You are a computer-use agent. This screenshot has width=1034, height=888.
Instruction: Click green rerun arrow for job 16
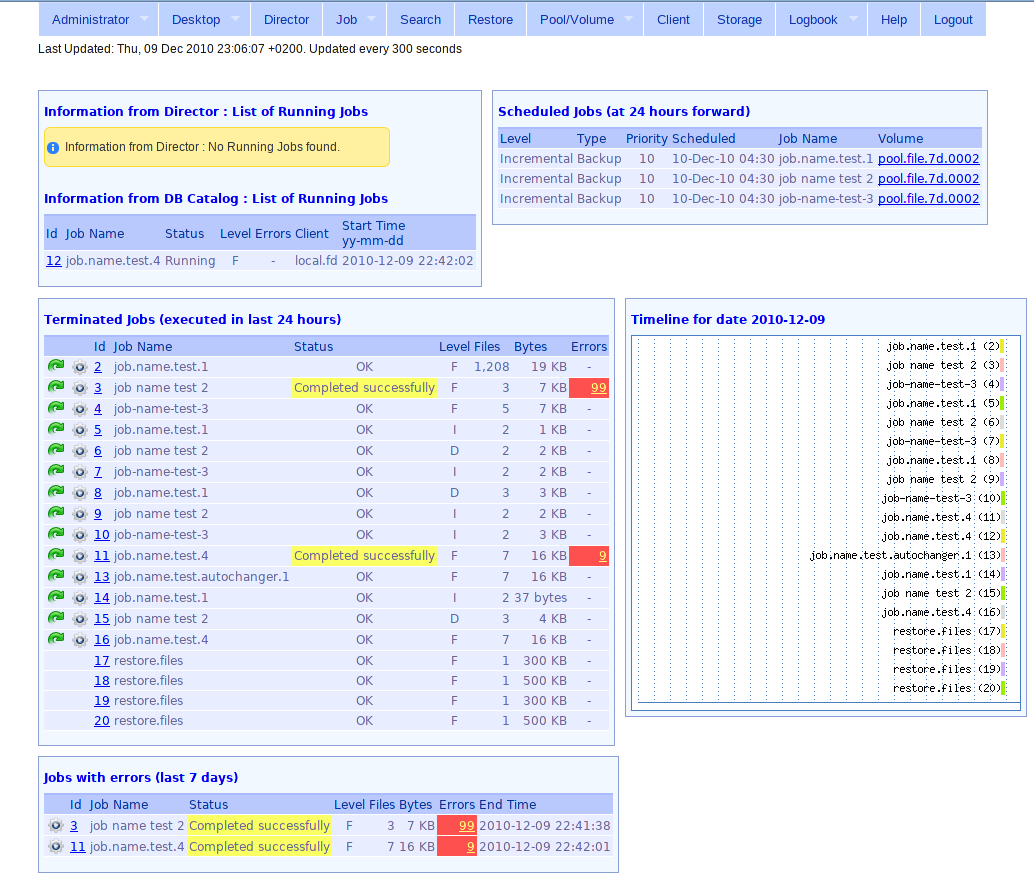(56, 639)
